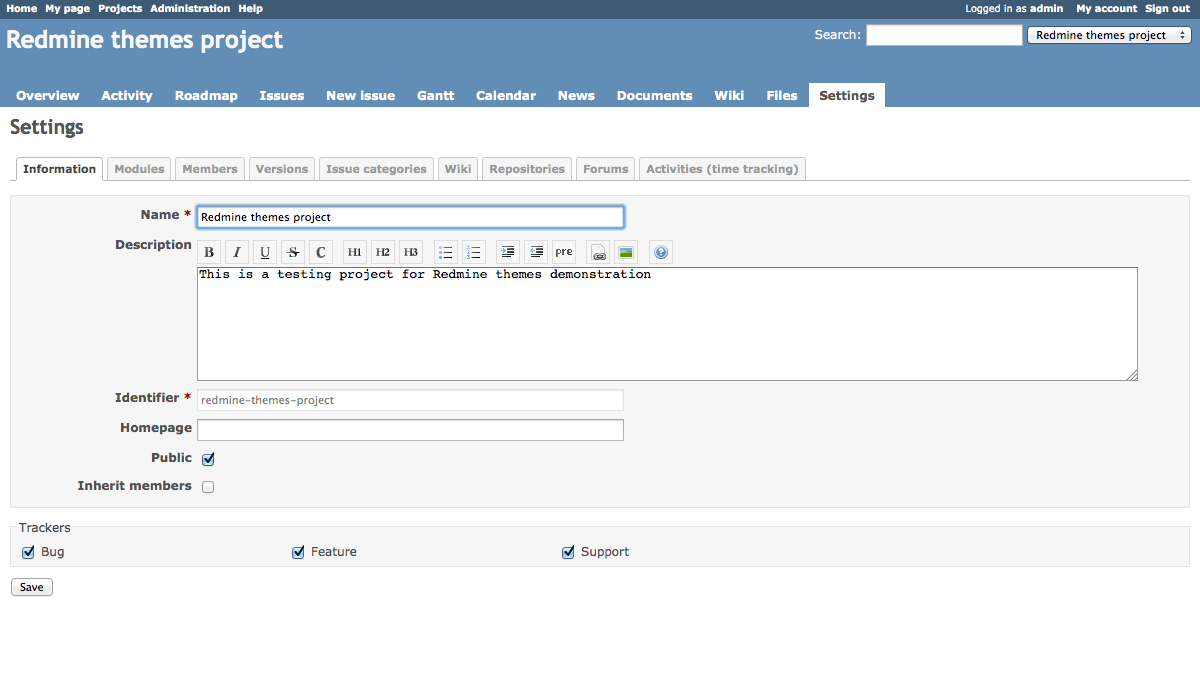Open the Overview menu tab

click(48, 96)
